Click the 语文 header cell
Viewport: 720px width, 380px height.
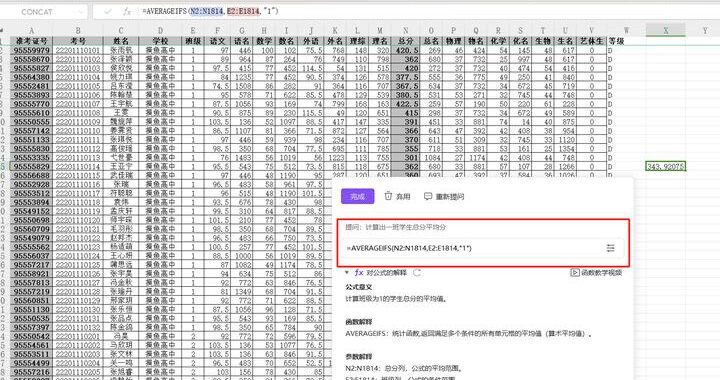tap(218, 41)
